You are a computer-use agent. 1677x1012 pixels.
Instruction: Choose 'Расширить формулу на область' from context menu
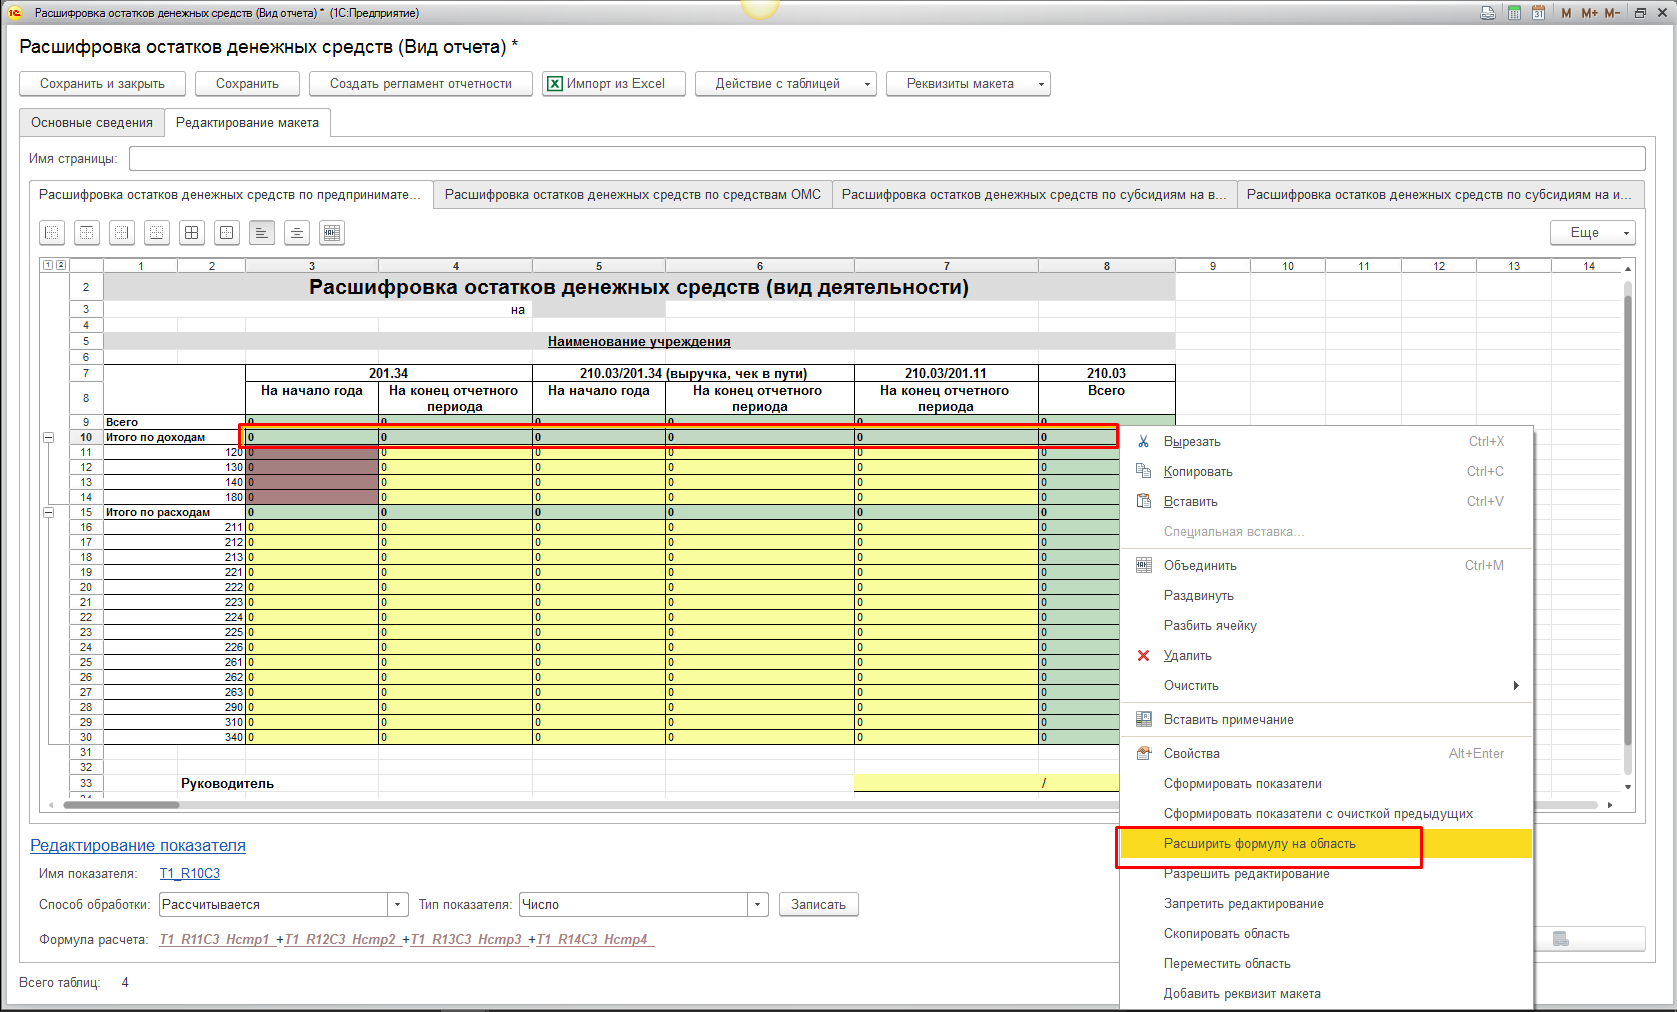point(1259,844)
